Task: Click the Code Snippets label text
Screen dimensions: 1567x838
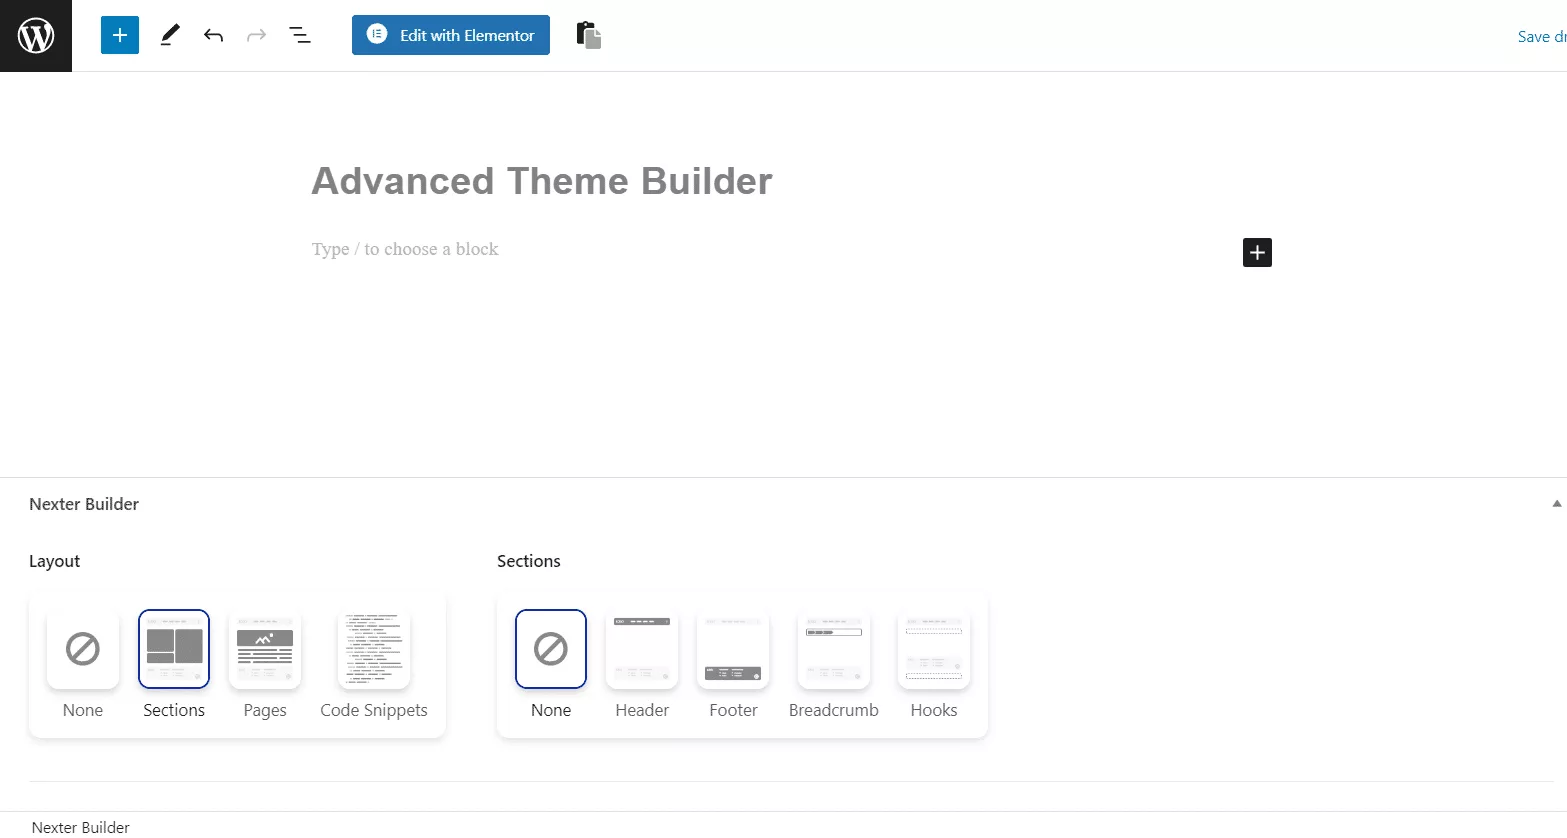Action: [374, 710]
